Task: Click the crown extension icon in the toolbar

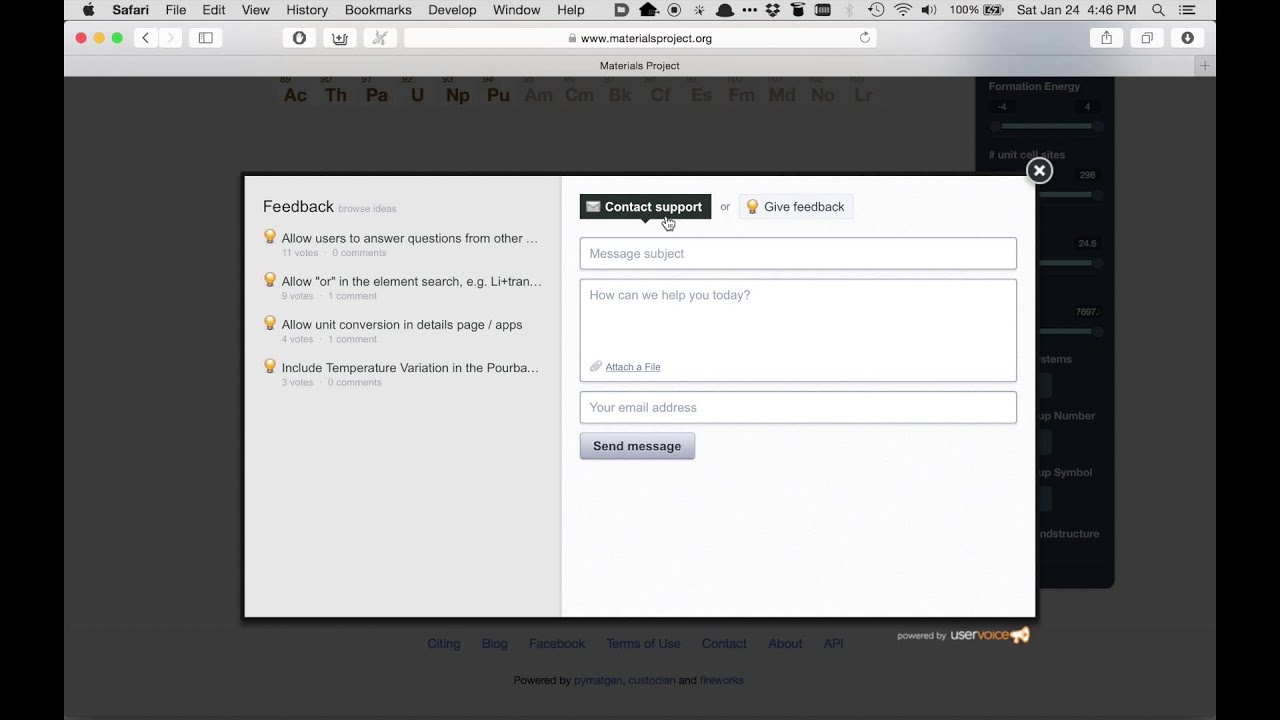Action: pyautogui.click(x=339, y=38)
